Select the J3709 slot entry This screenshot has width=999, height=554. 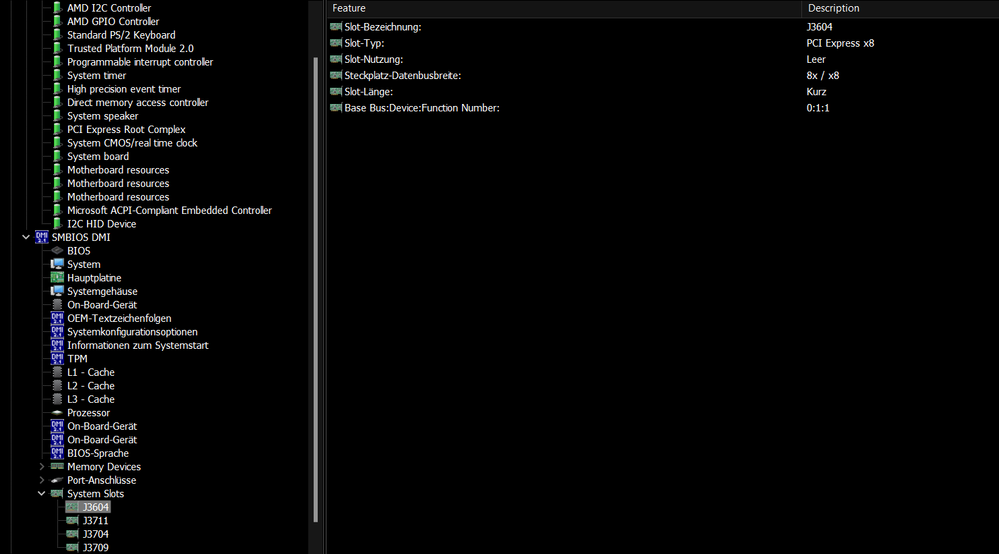click(96, 547)
